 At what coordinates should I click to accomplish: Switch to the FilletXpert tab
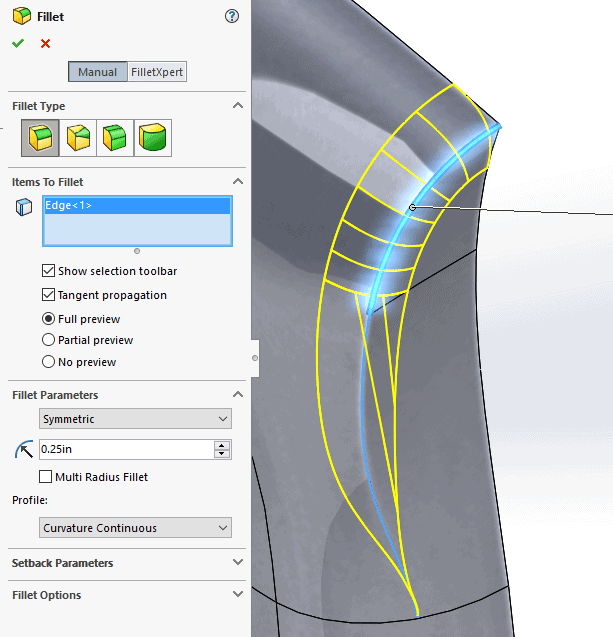click(157, 72)
